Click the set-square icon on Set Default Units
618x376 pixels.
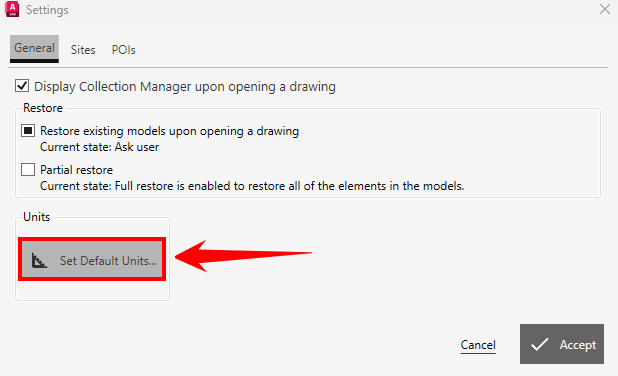39,261
